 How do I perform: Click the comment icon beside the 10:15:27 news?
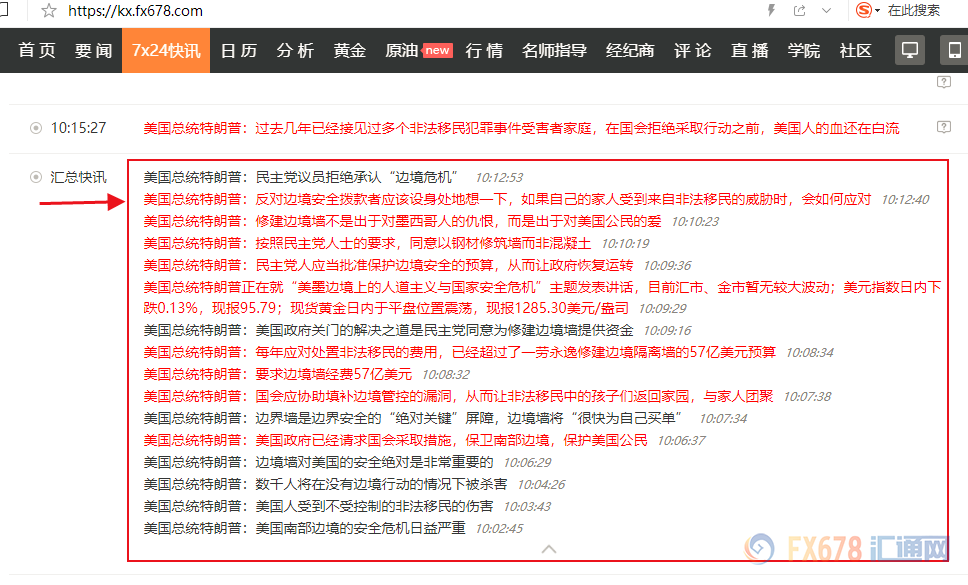coord(944,127)
